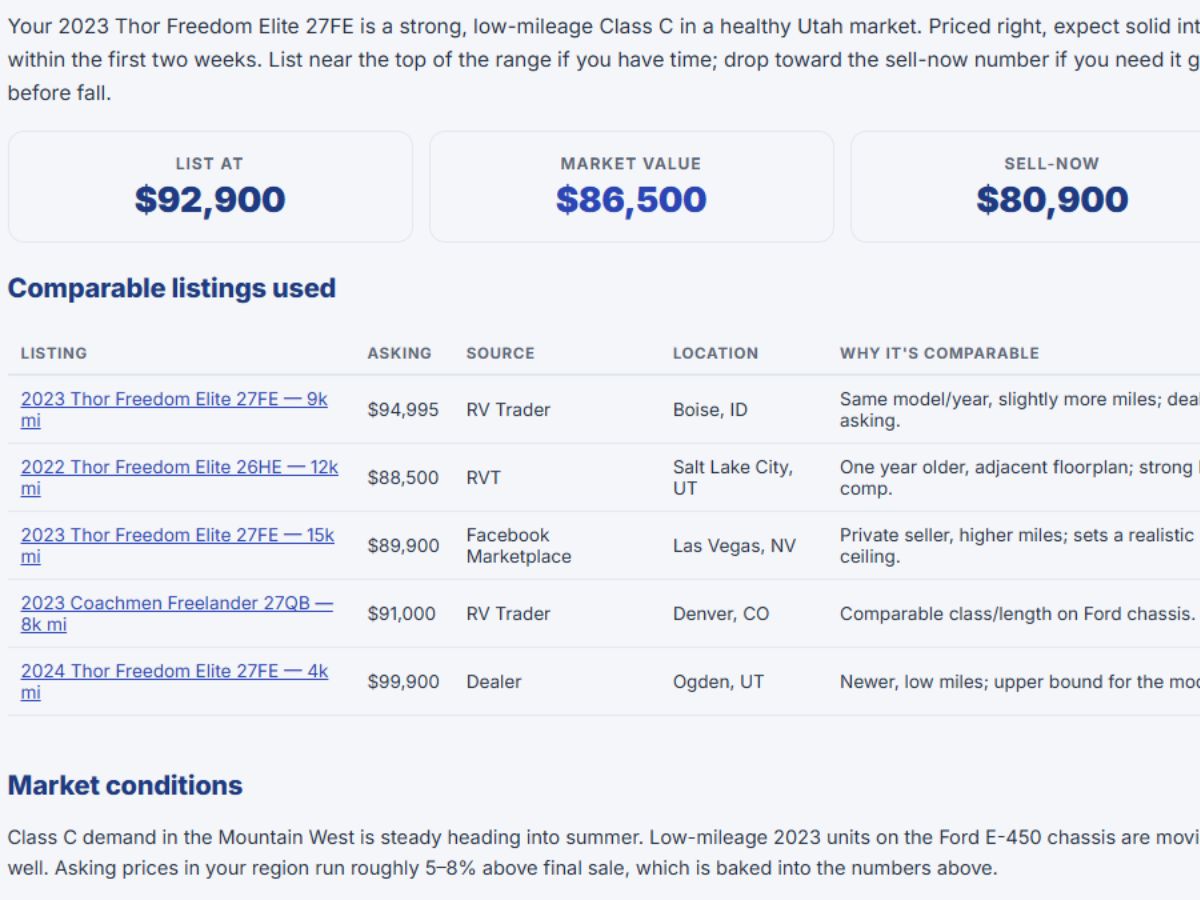Click the WHY IT'S COMPARABLE column header
The width and height of the screenshot is (1200, 900).
pos(939,353)
